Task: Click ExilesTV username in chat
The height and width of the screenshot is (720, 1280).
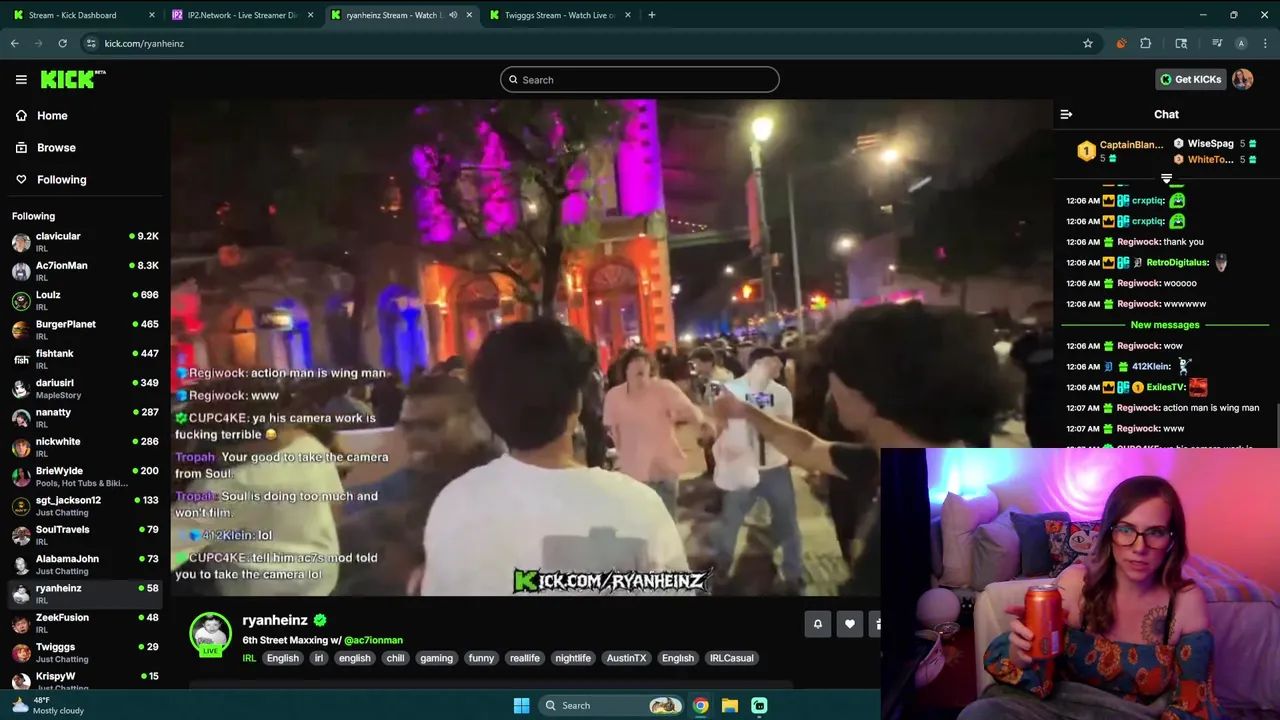Action: pyautogui.click(x=1166, y=387)
